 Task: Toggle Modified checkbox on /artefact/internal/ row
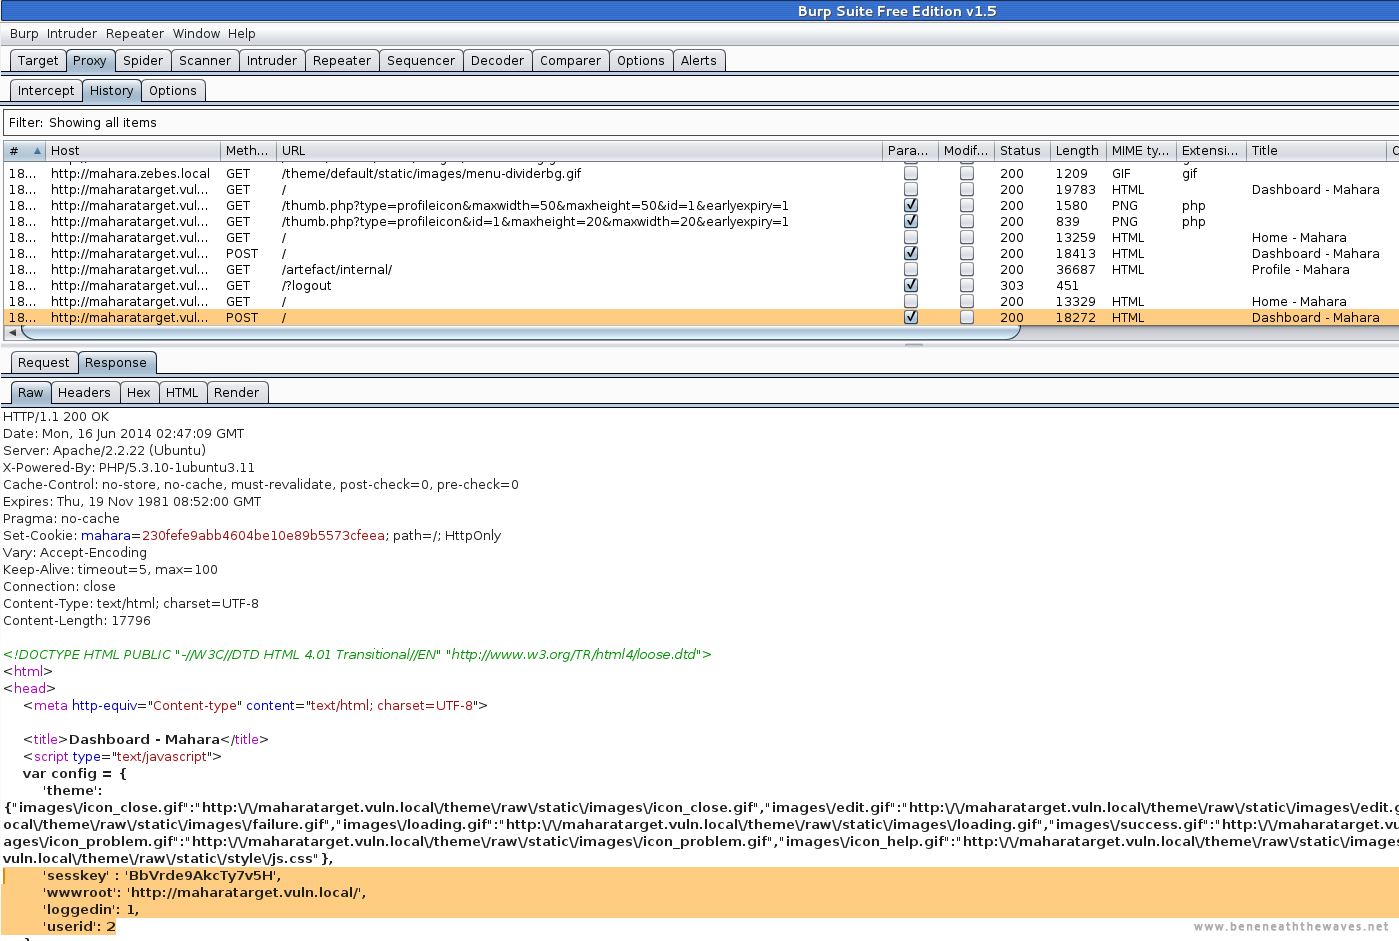(x=967, y=269)
